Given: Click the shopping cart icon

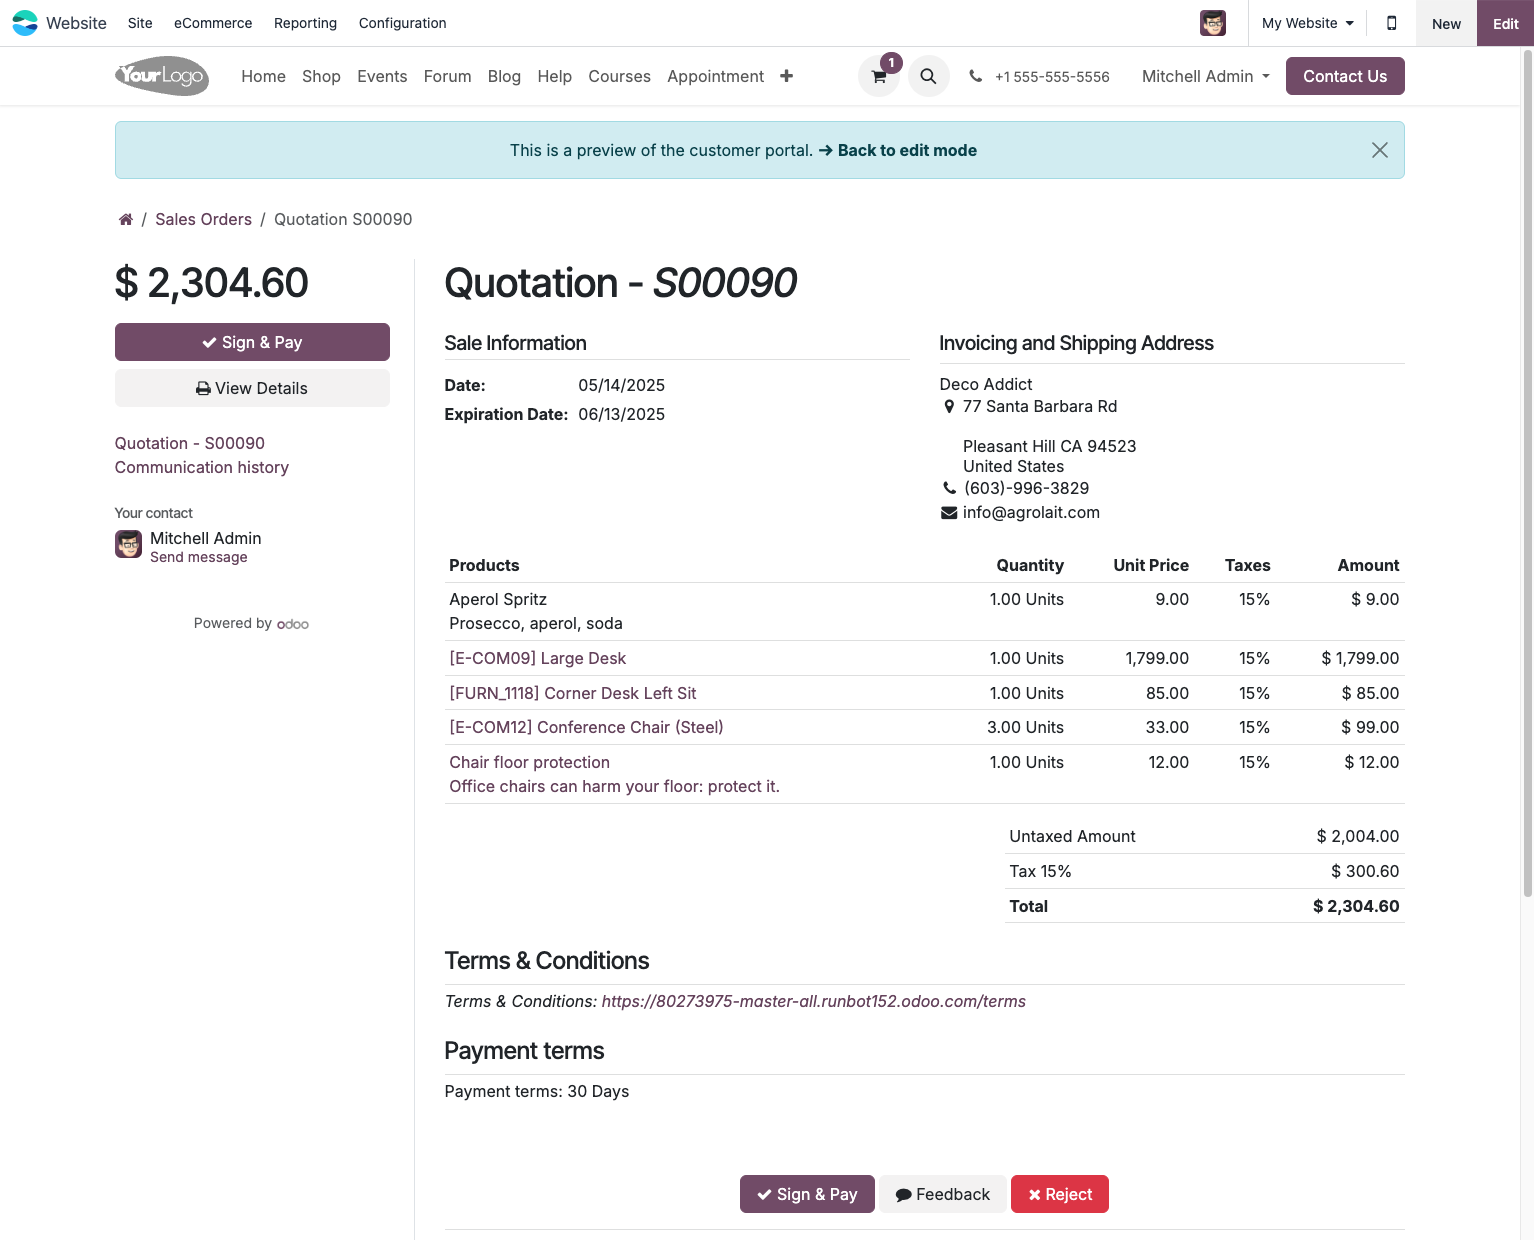Looking at the screenshot, I should (879, 76).
